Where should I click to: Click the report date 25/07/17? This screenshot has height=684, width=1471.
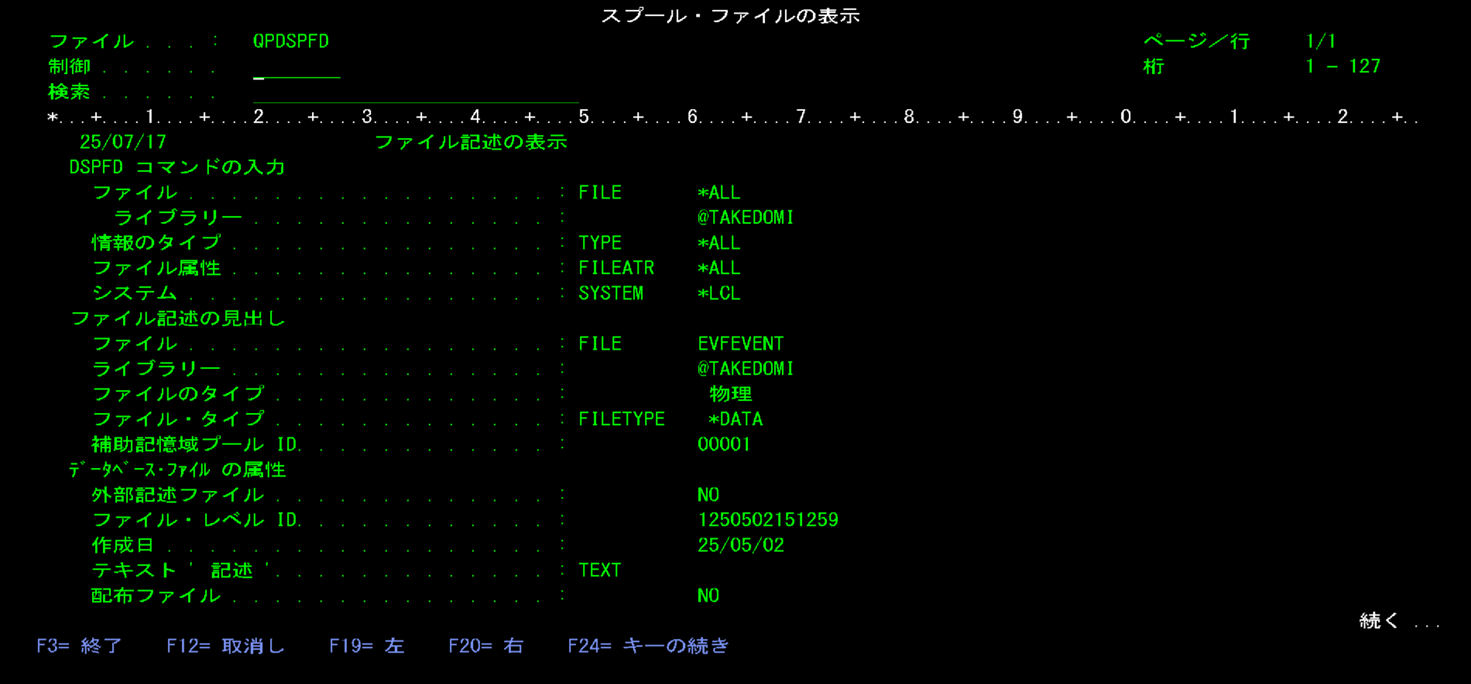123,142
